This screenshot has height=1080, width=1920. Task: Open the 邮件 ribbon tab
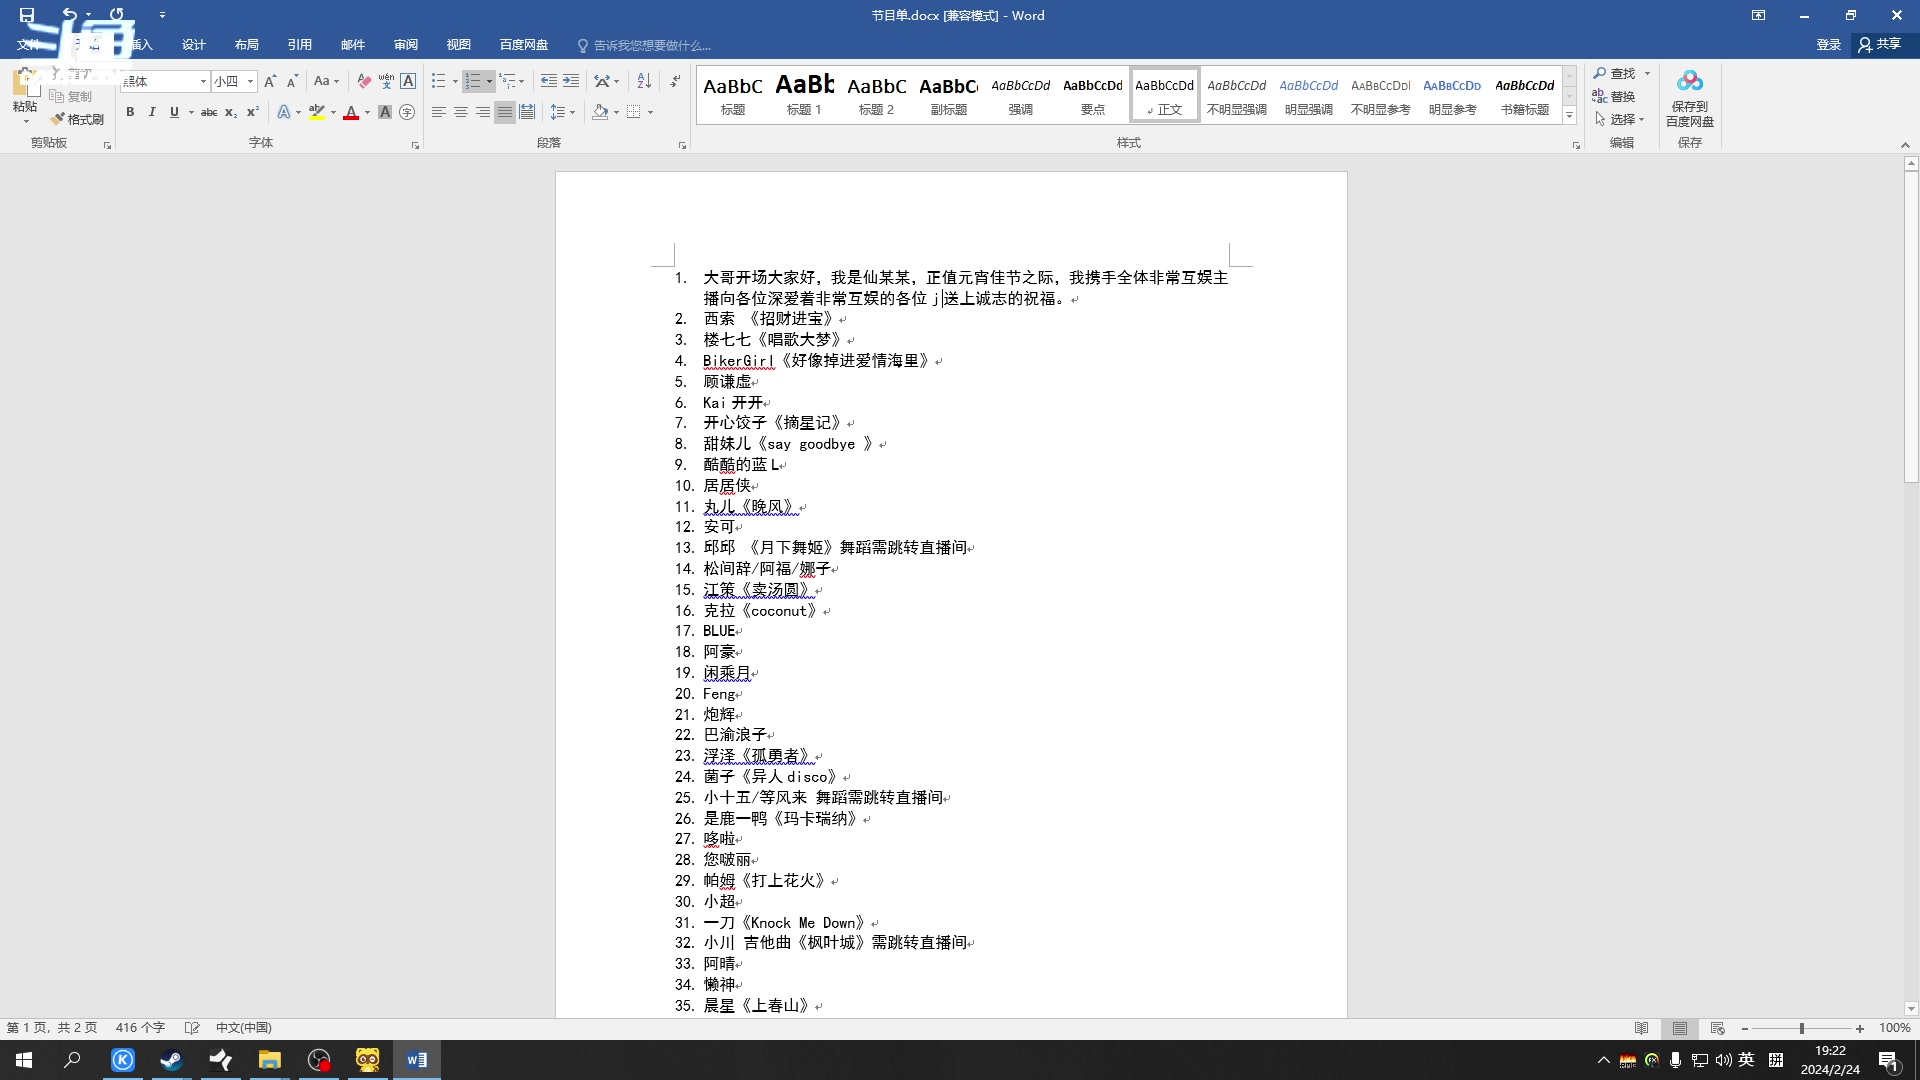tap(352, 44)
